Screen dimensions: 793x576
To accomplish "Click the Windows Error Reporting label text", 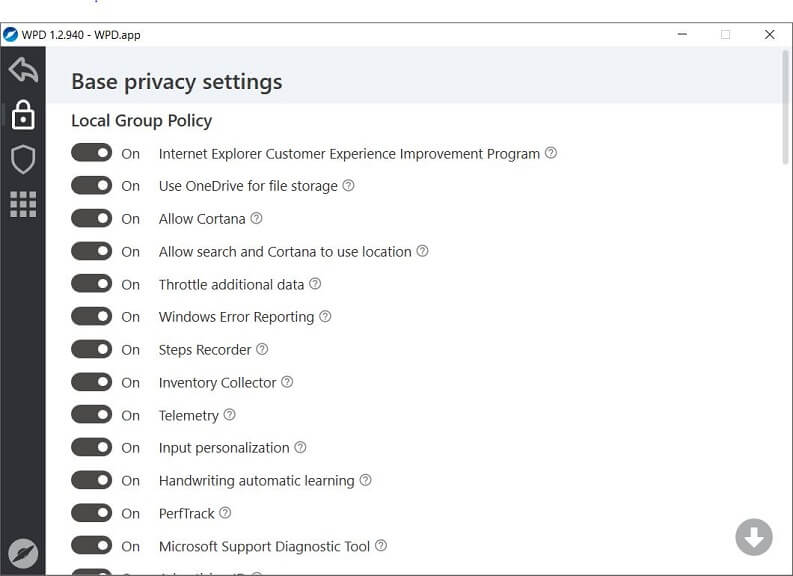I will [236, 317].
